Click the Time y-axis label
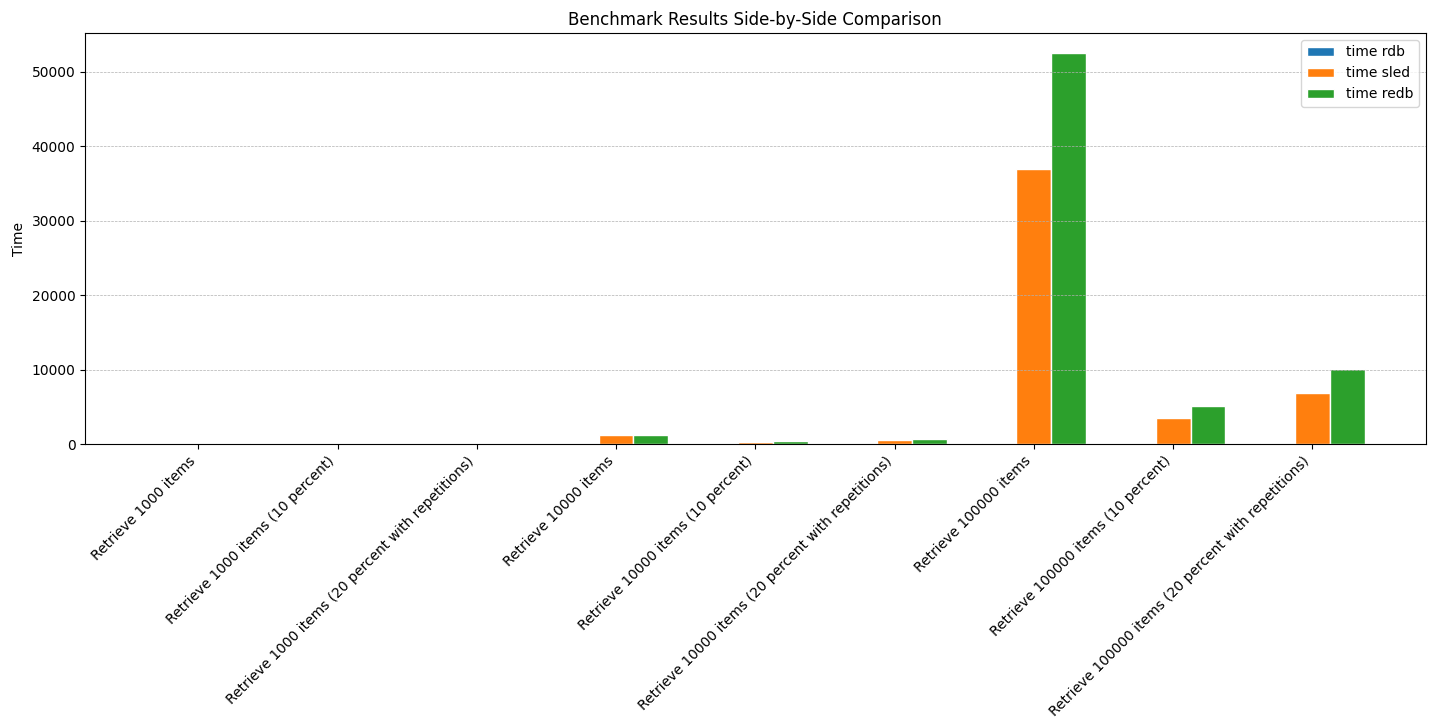 coord(18,239)
